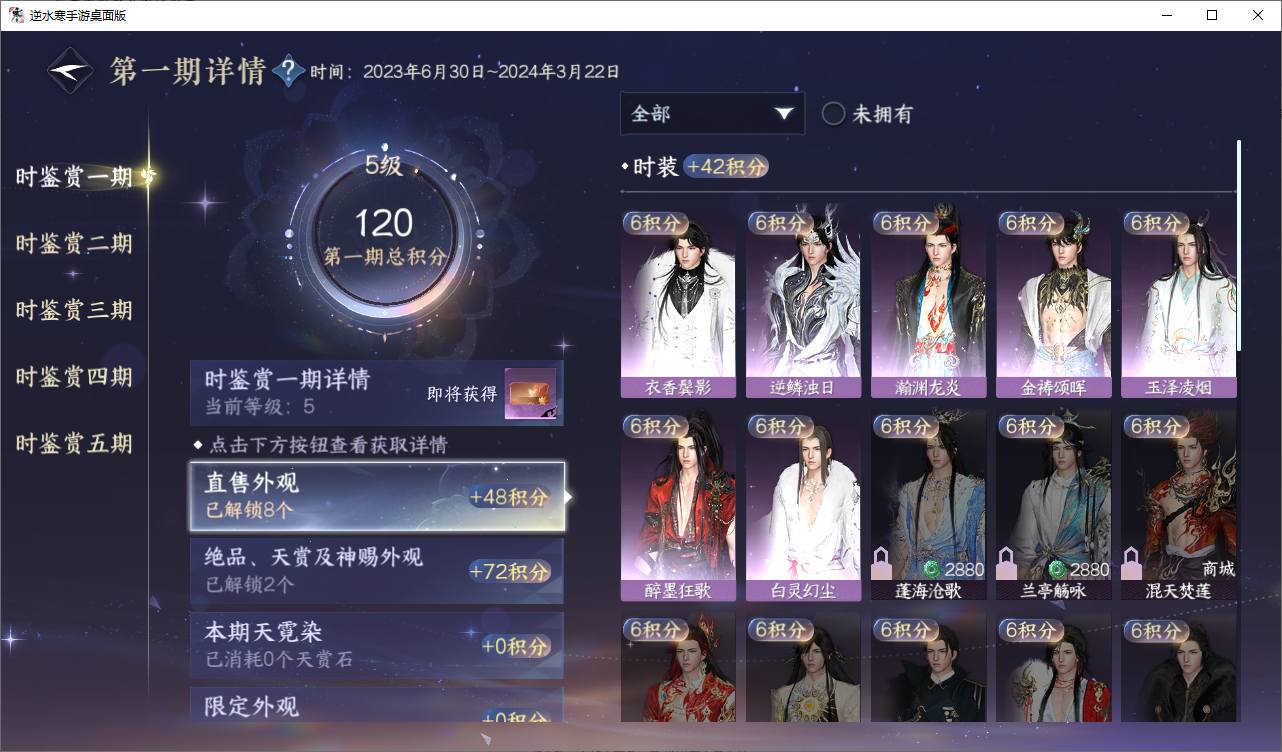Click the lock icon on 兰亭觞咏
Viewport: 1282px width, 752px height.
pos(1007,561)
